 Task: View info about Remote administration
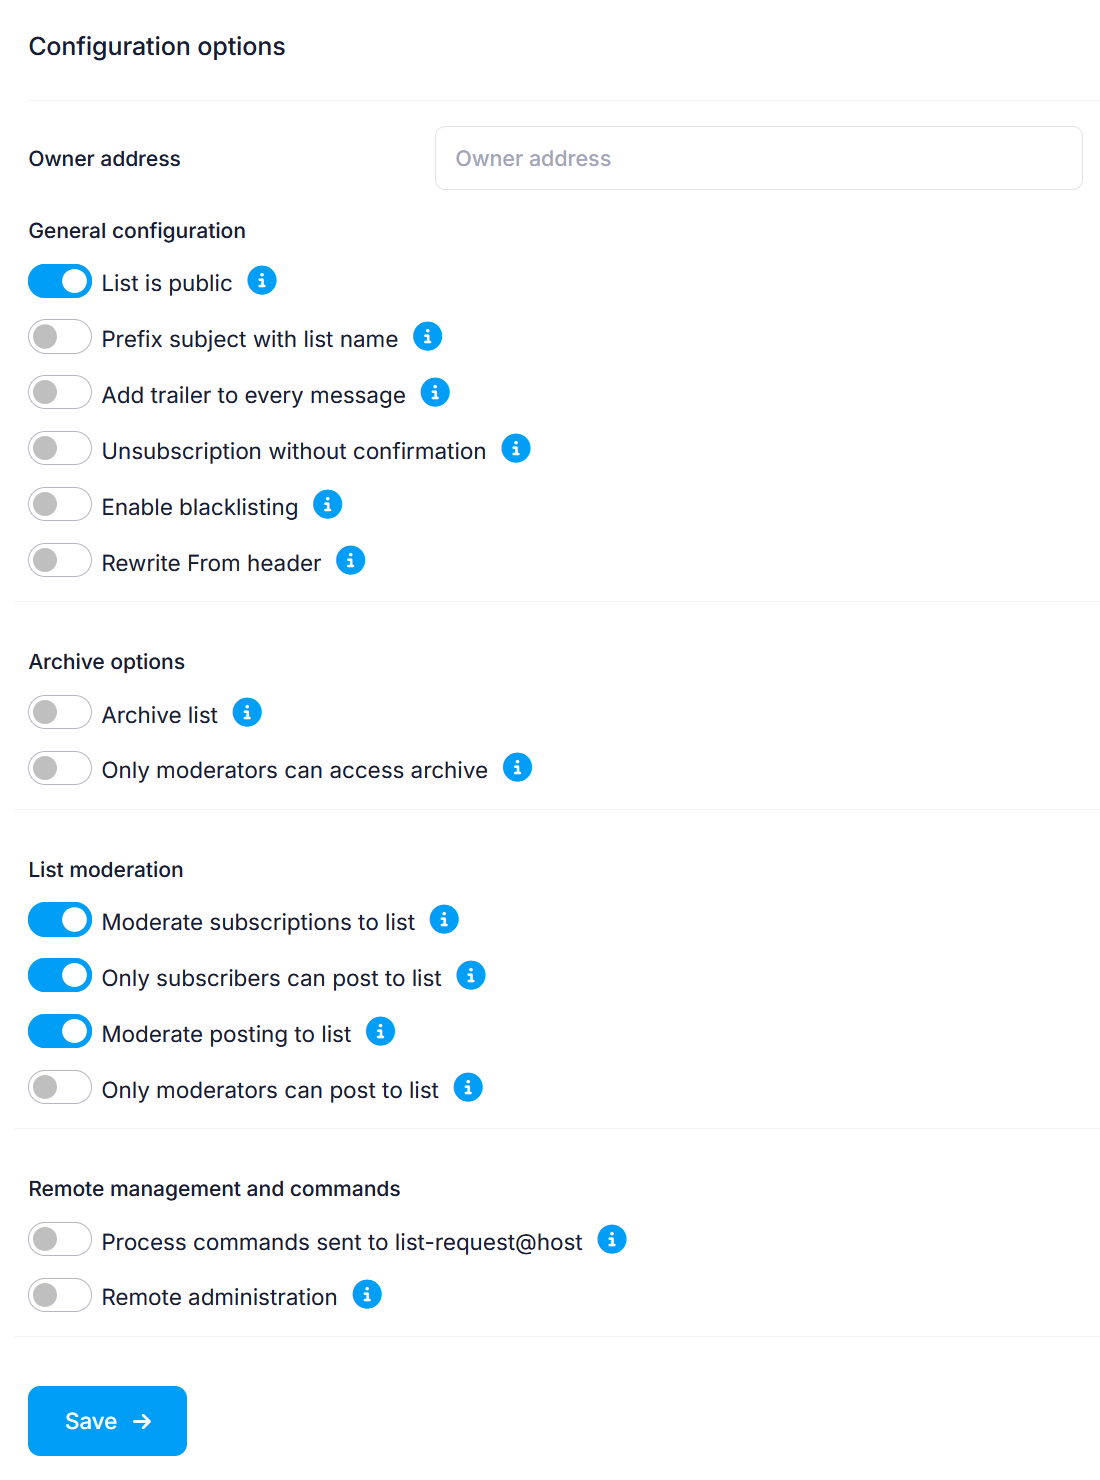click(x=367, y=1294)
